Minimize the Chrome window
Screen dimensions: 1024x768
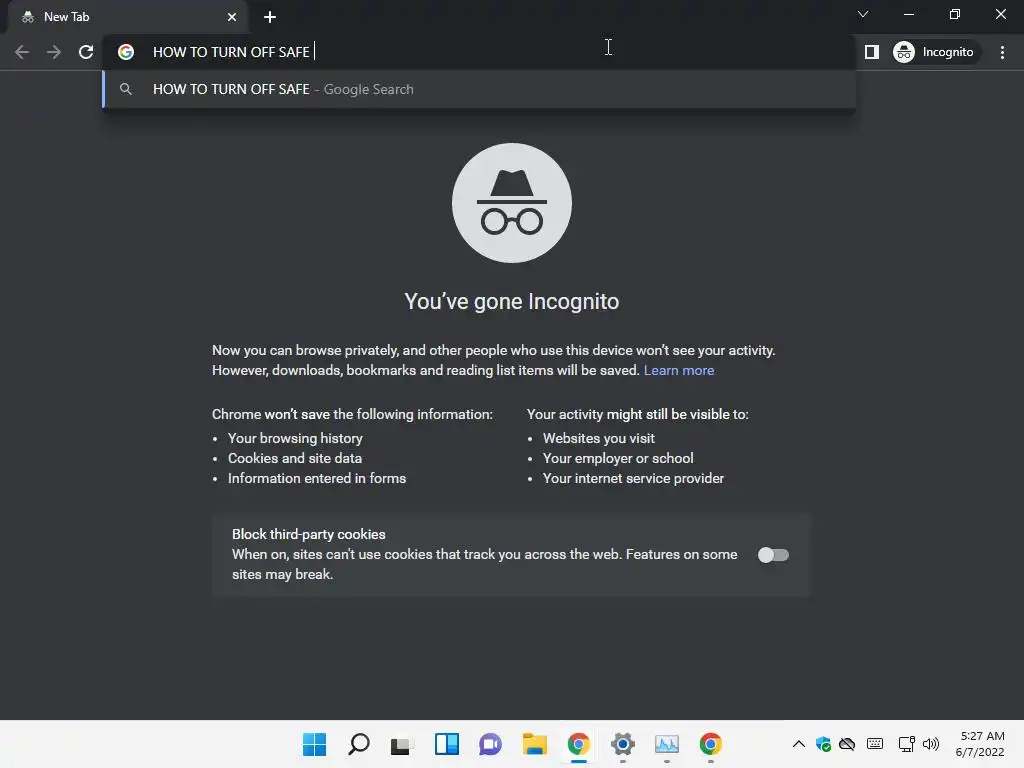click(x=909, y=14)
